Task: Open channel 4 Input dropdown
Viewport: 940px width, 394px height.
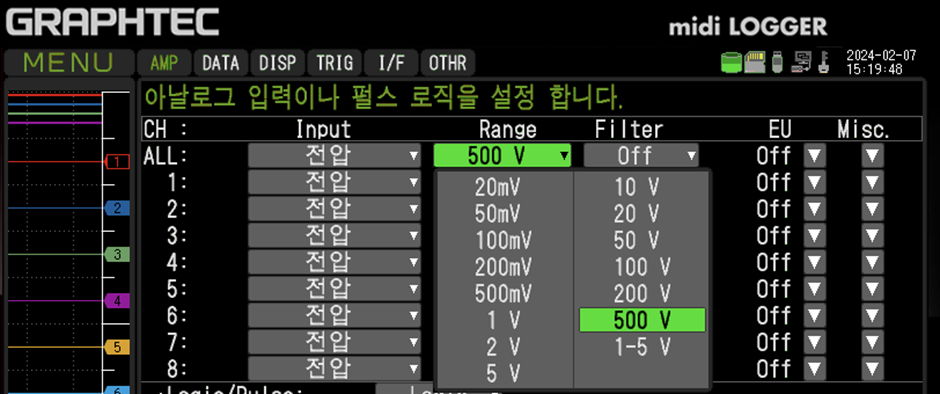Action: point(335,262)
